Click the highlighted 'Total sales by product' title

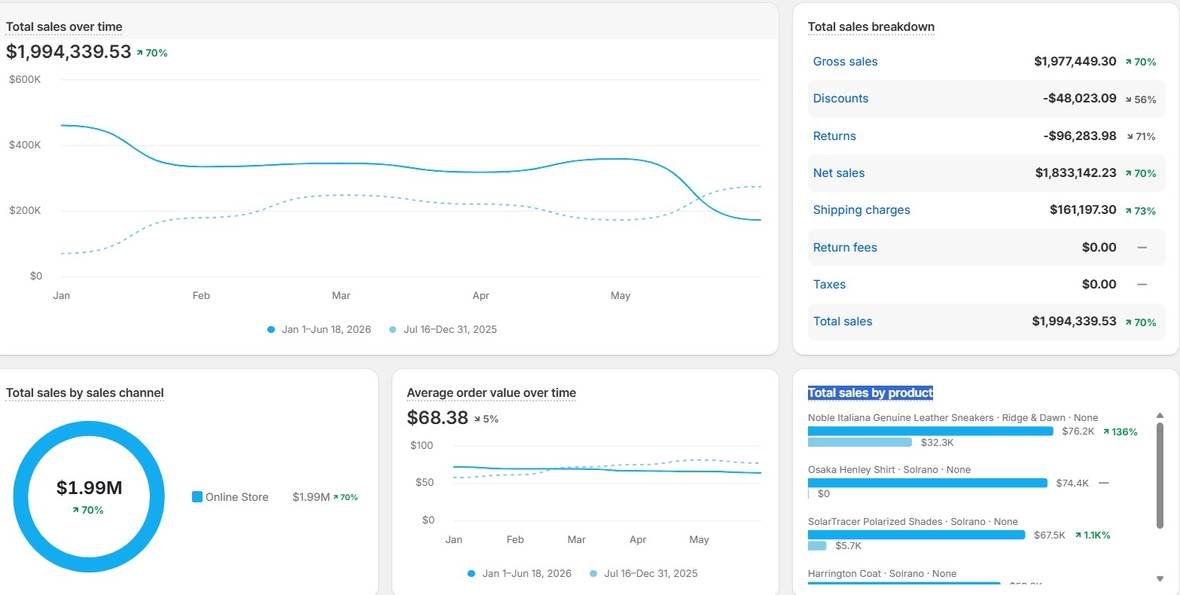[x=870, y=393]
